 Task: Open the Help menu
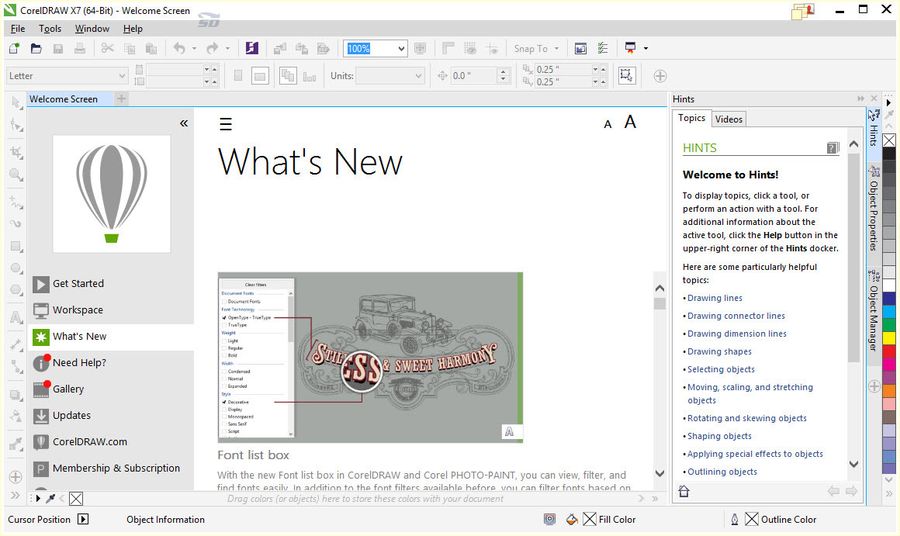(x=133, y=29)
